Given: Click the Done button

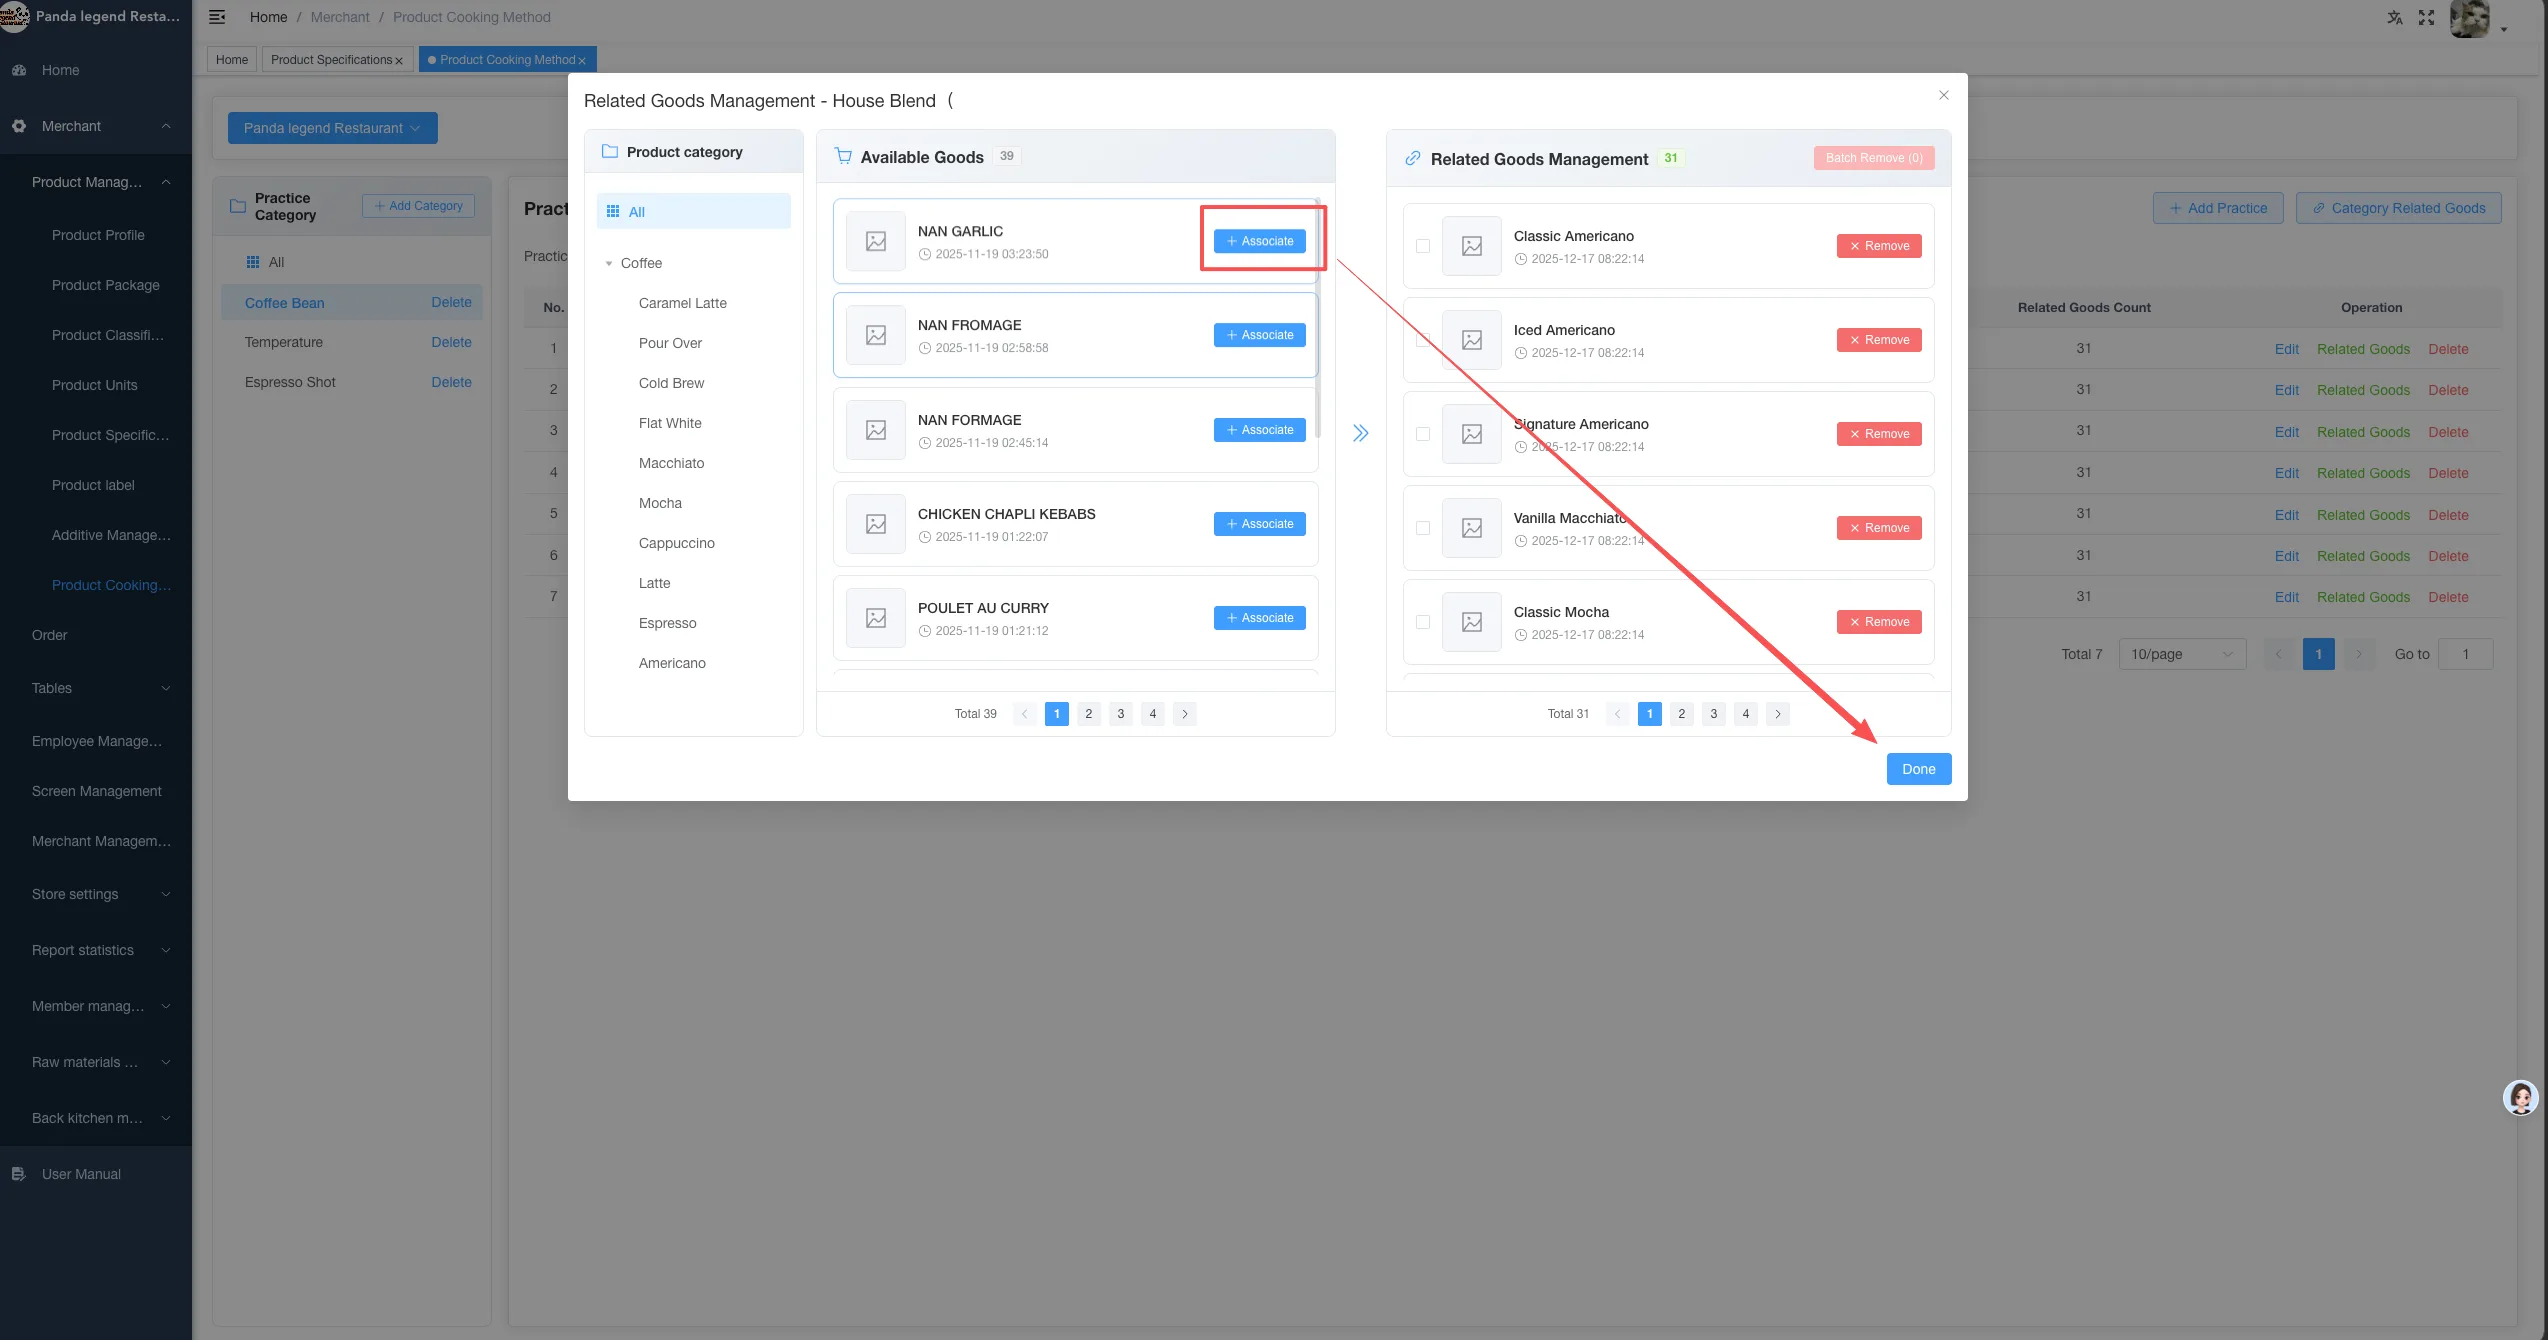Looking at the screenshot, I should tap(1918, 769).
